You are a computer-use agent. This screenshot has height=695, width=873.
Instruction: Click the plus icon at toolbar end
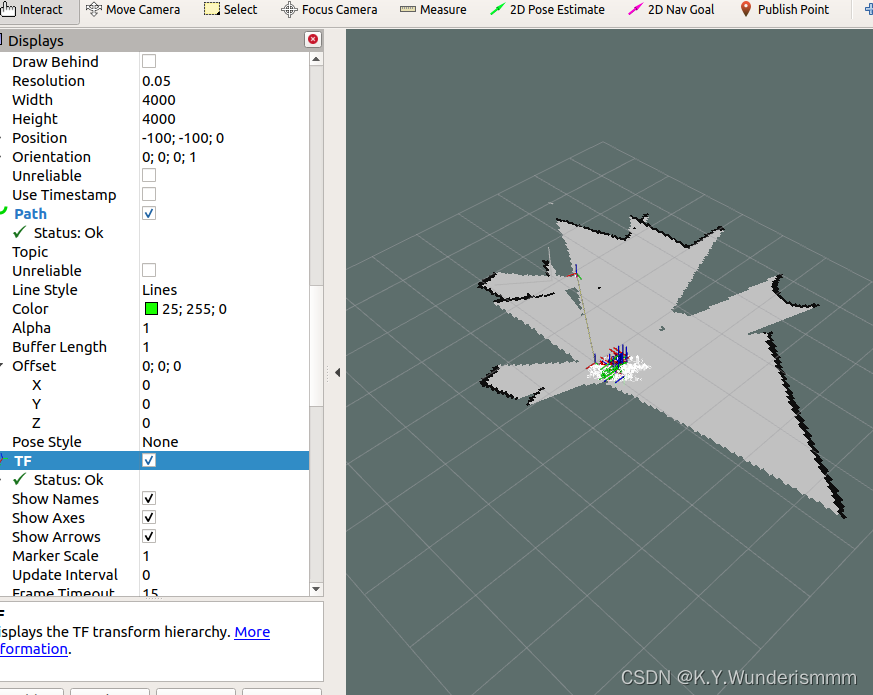click(867, 9)
